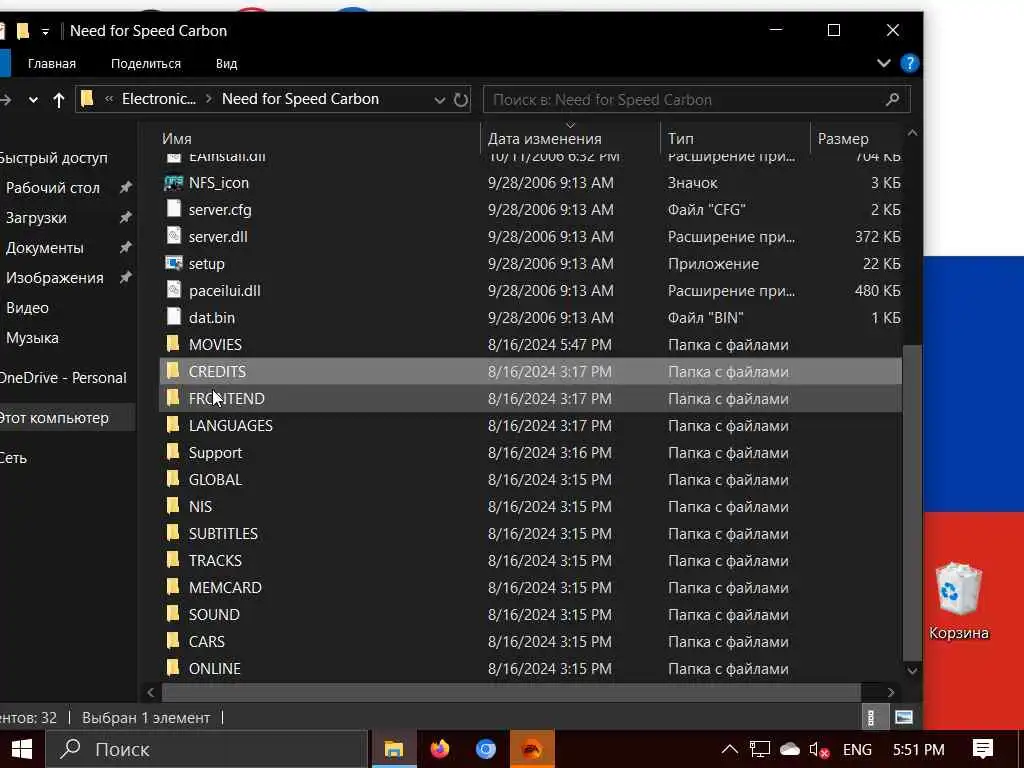
Task: Select the MEMCARD folder icon
Action: coord(173,587)
